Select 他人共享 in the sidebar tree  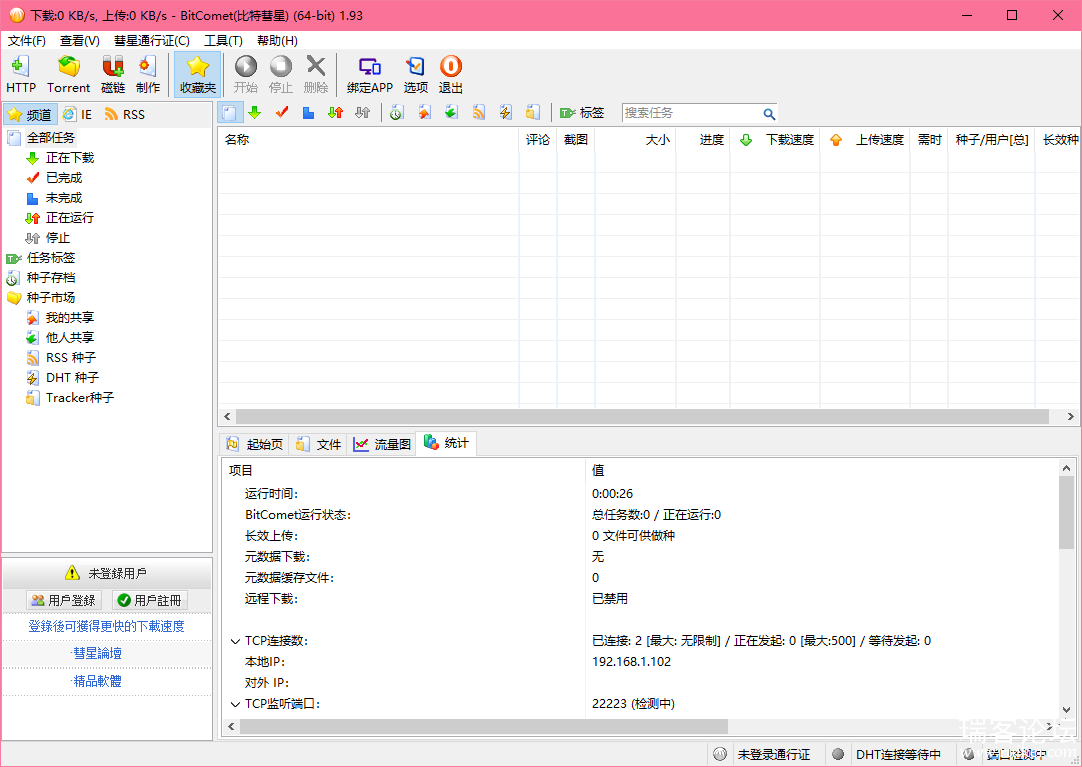(70, 338)
